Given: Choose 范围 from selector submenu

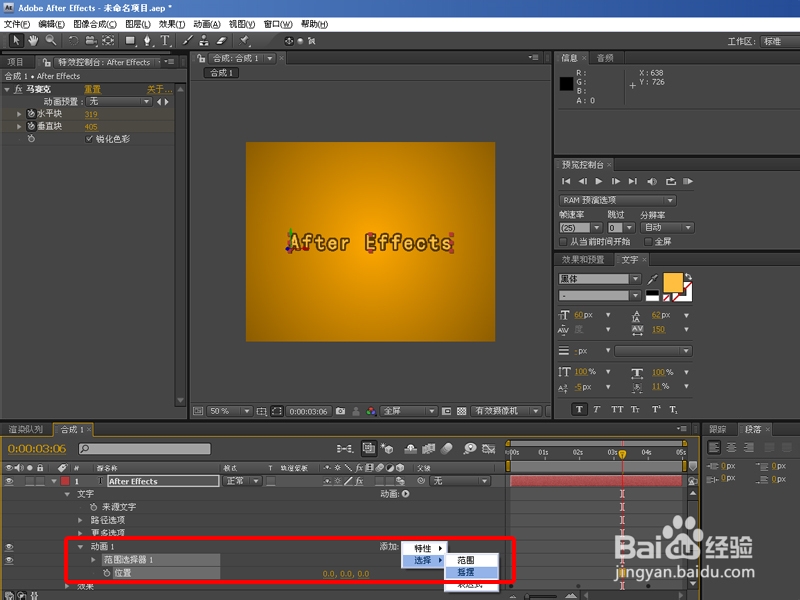Looking at the screenshot, I should coord(470,560).
